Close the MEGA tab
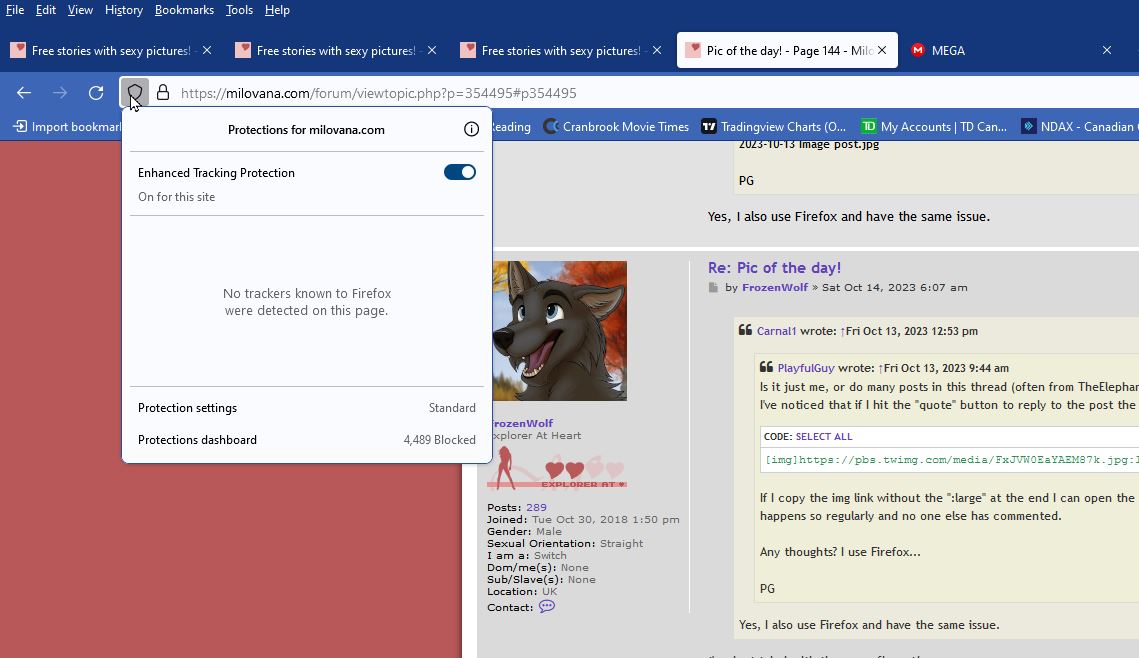 [1107, 50]
